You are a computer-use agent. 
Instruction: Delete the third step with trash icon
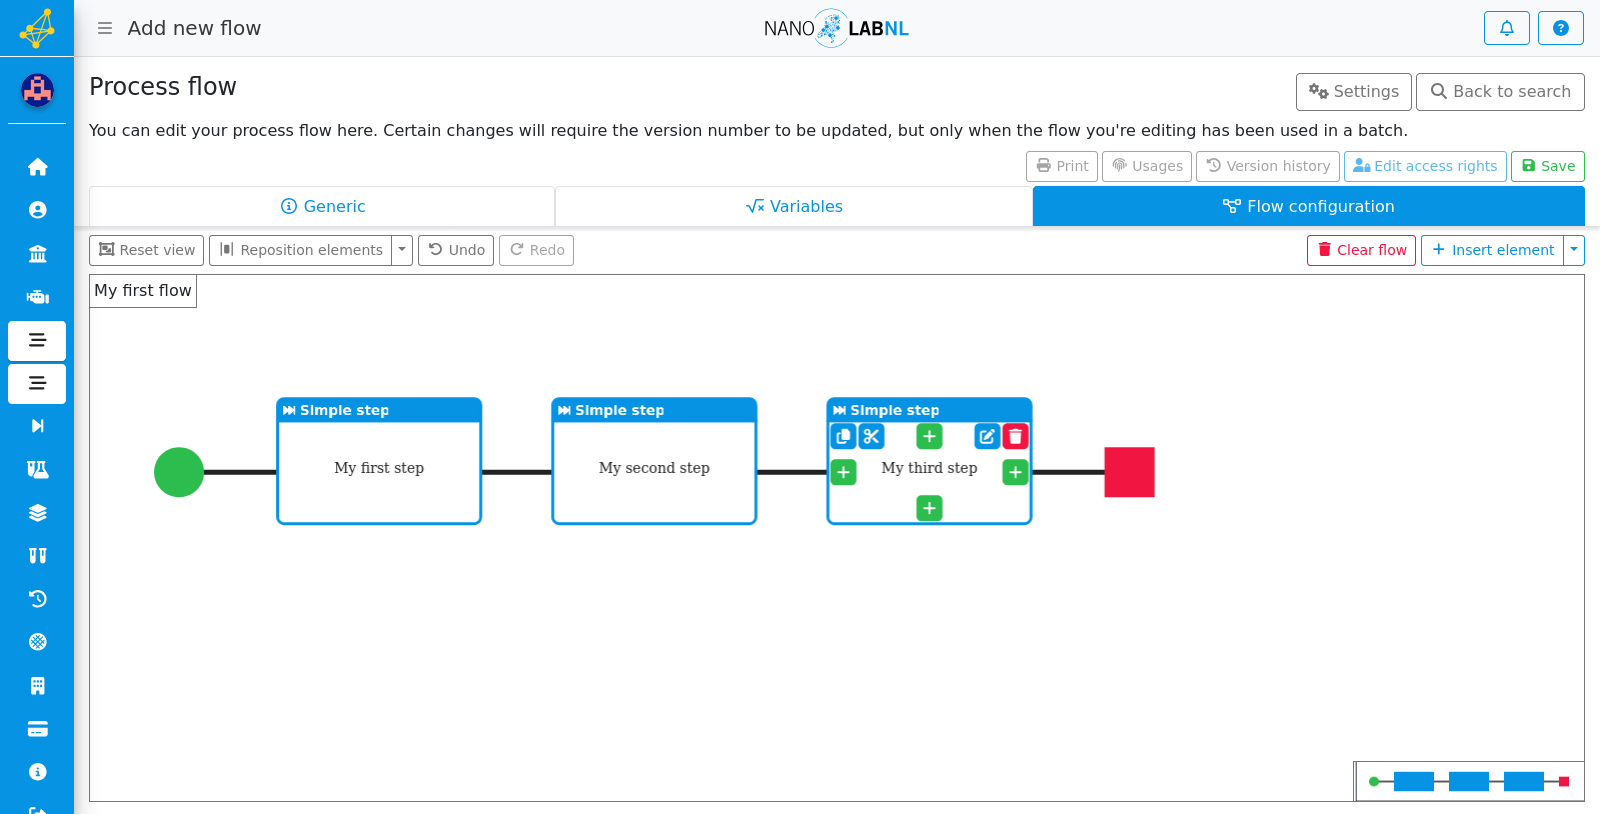(1015, 436)
